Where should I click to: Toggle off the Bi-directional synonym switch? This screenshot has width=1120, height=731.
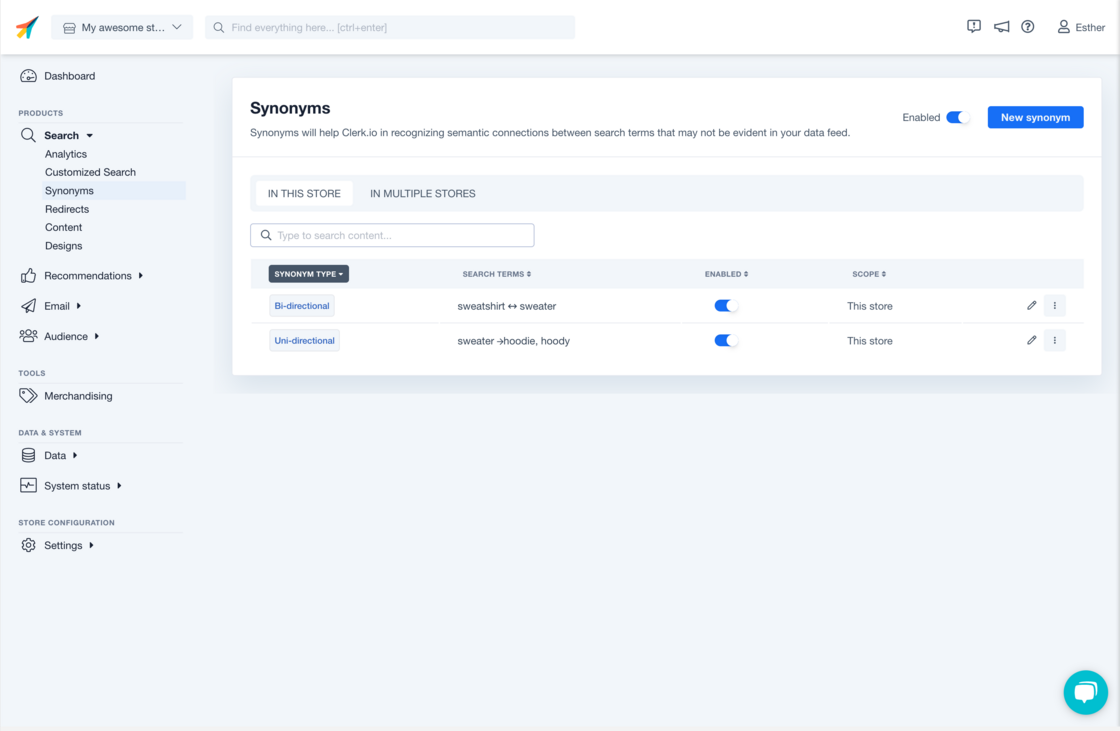[725, 305]
